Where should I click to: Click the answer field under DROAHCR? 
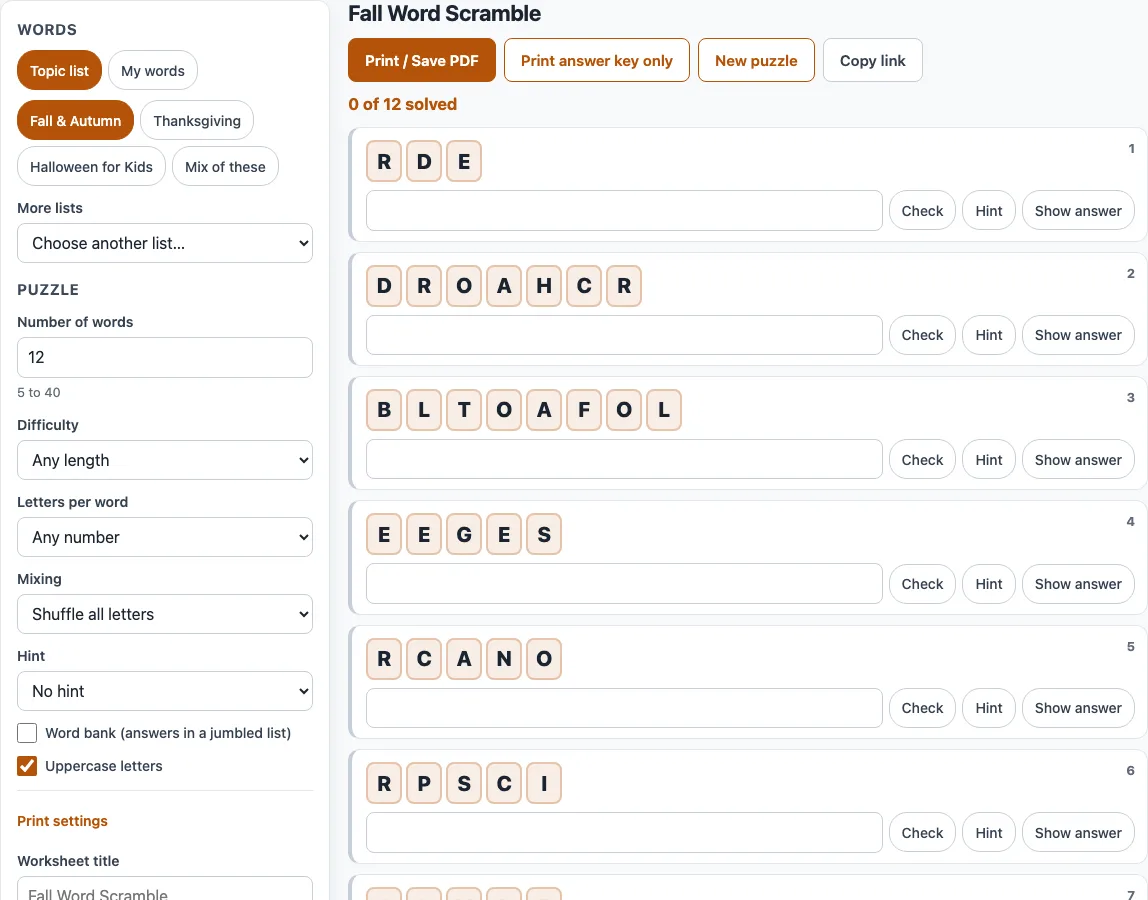pyautogui.click(x=625, y=335)
